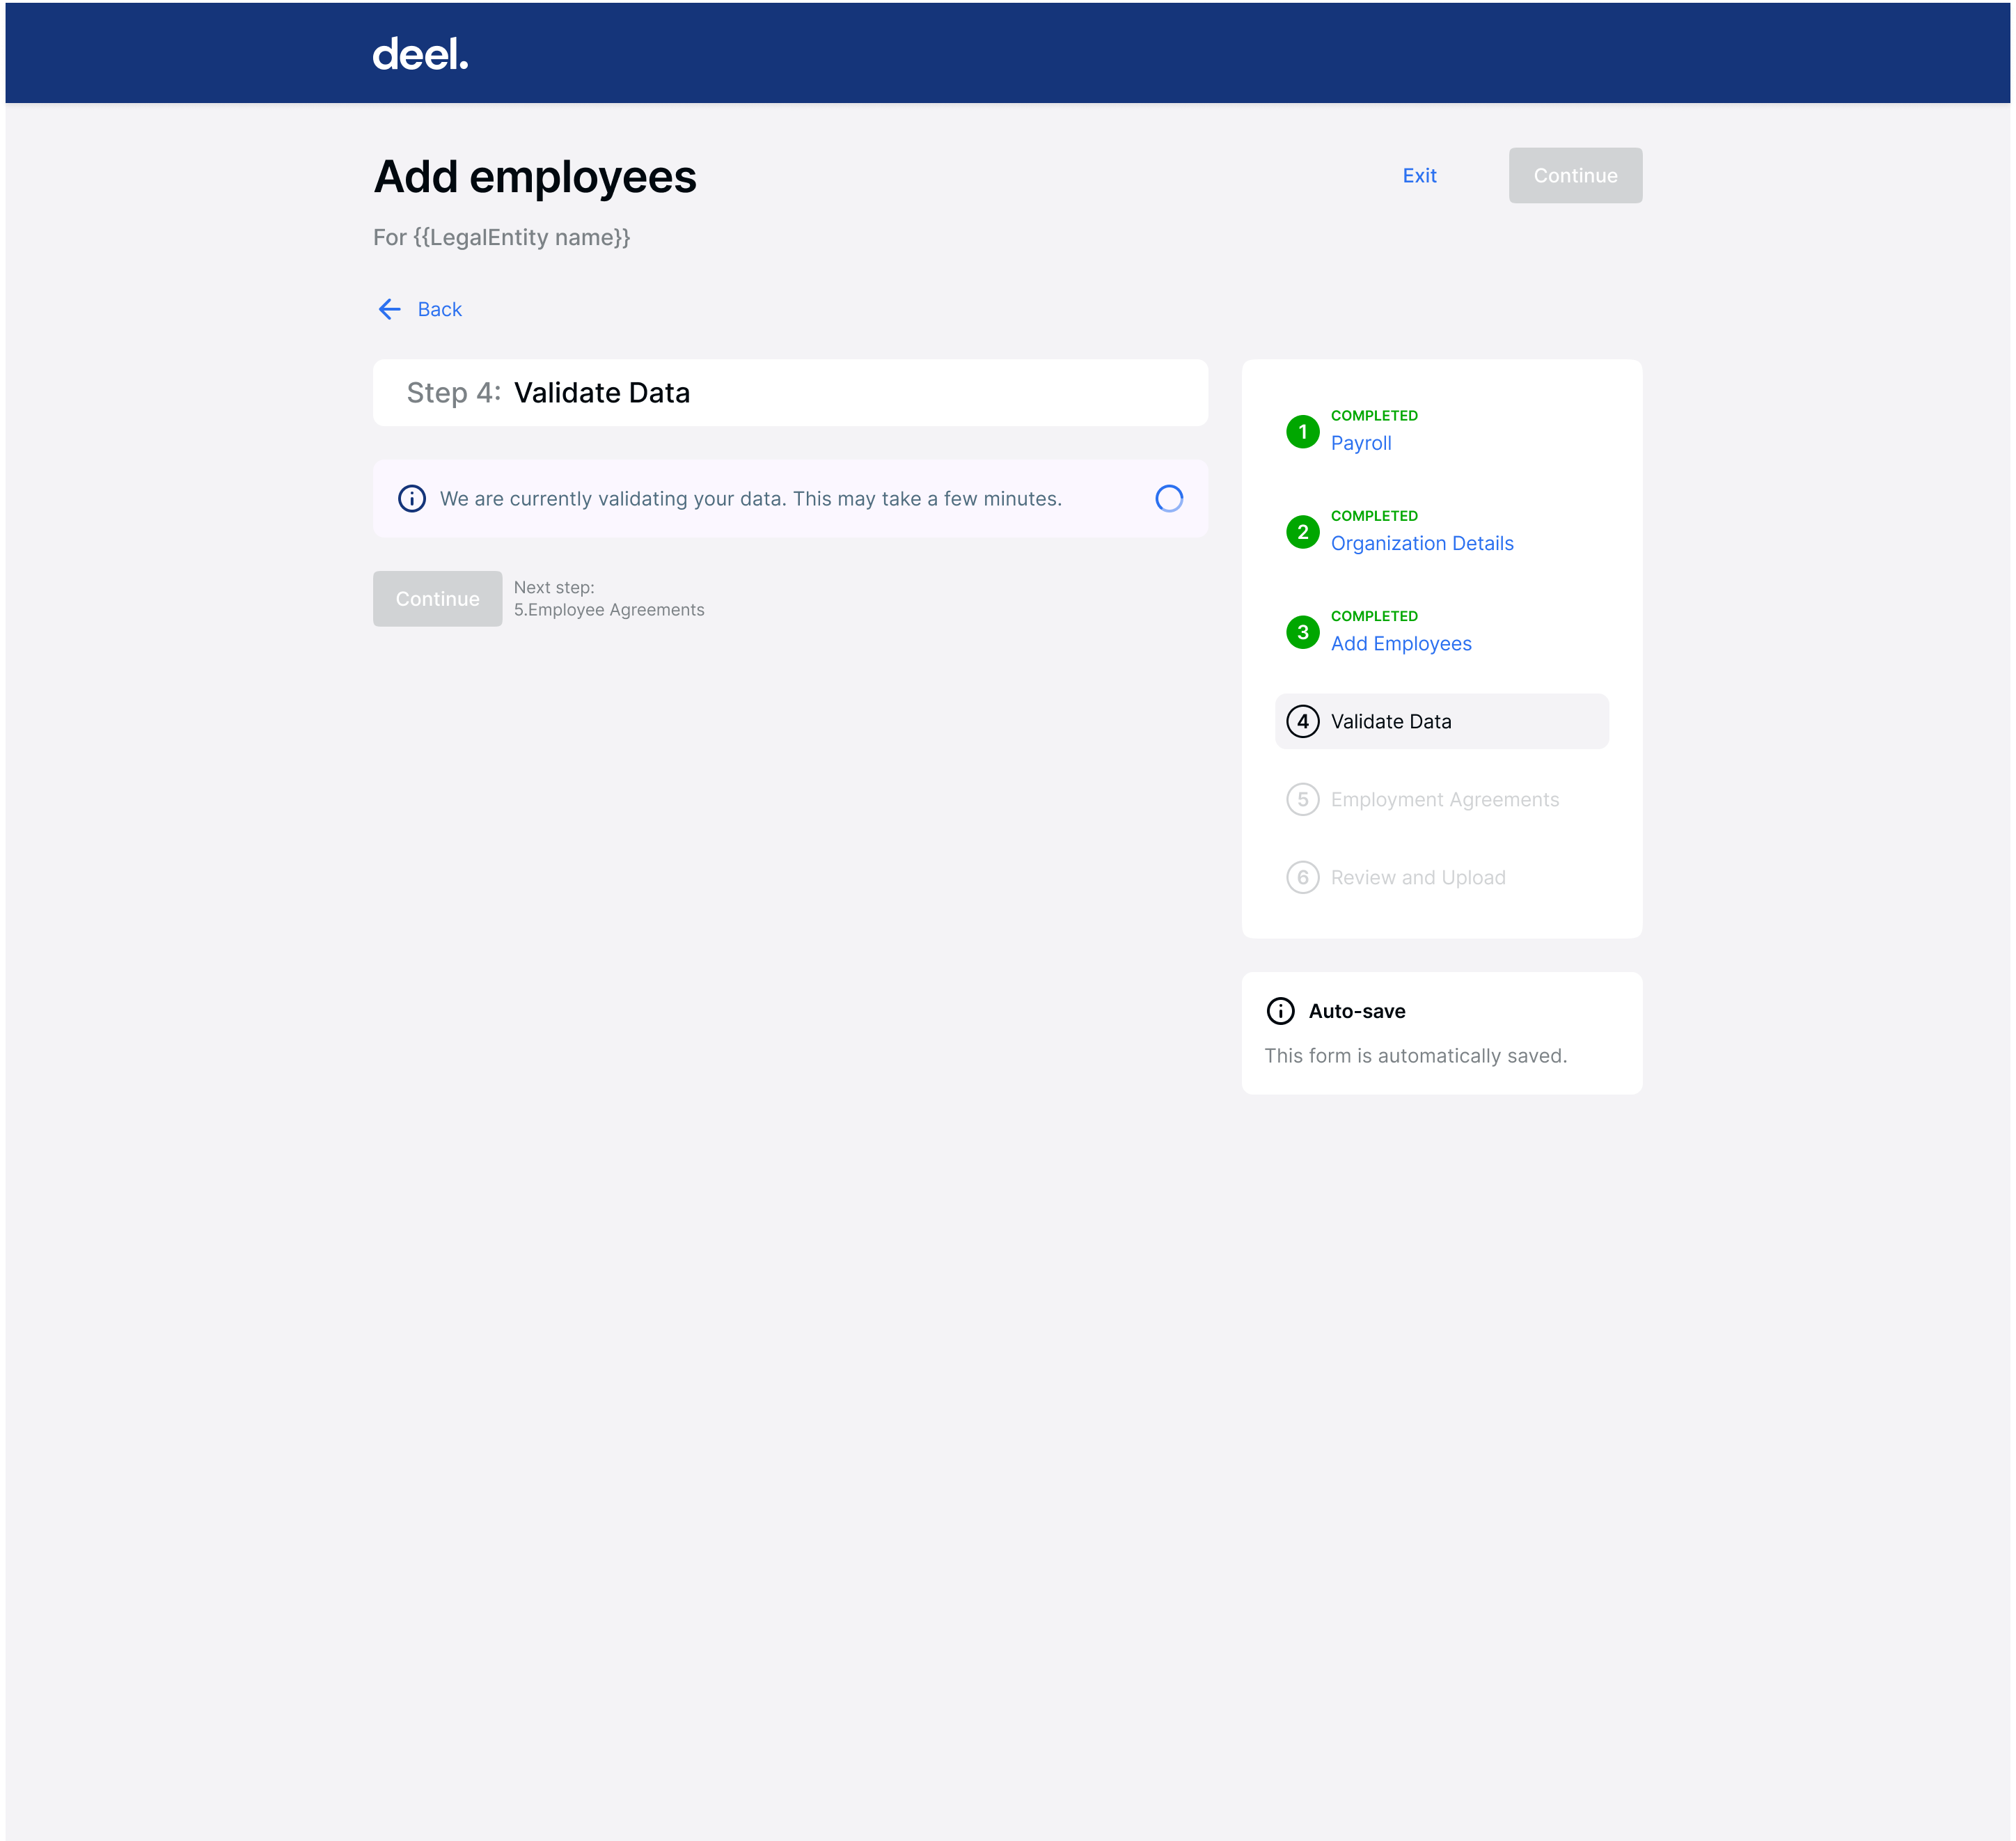Click the deel logo in header
The image size is (2016, 1841).
coord(420,54)
